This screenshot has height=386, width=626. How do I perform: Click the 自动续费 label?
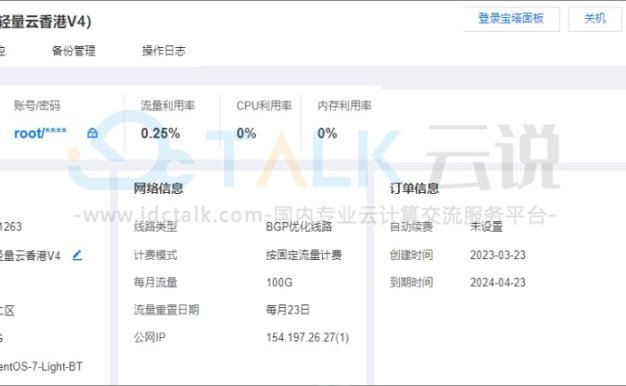click(x=412, y=227)
